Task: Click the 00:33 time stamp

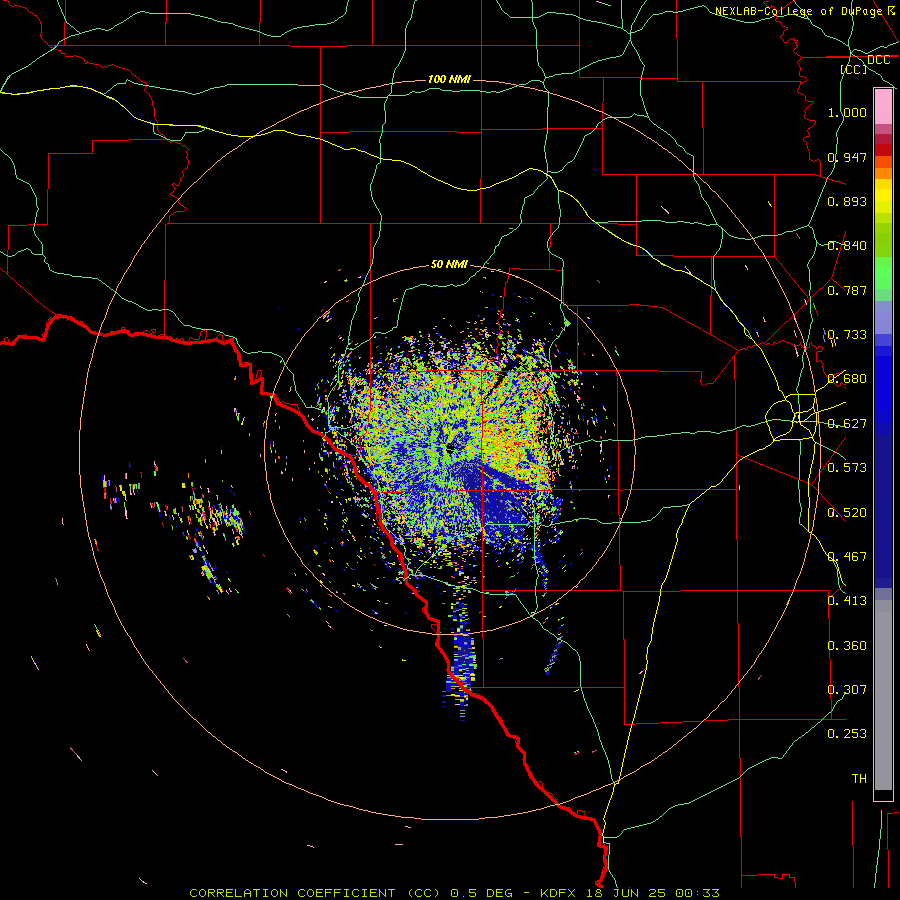Action: (697, 893)
